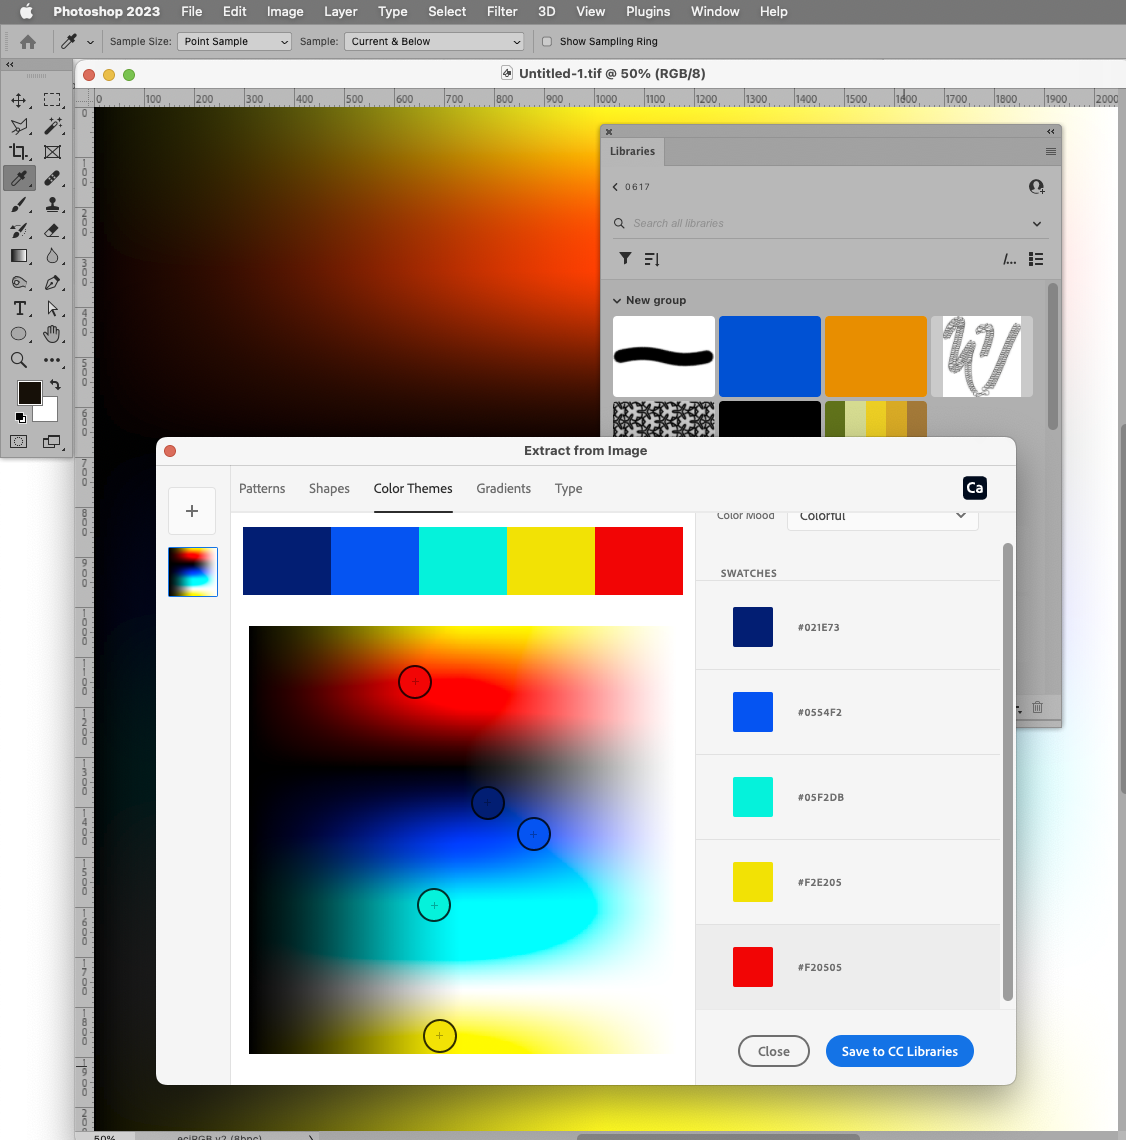Collapse the New group in Libraries
The width and height of the screenshot is (1126, 1140).
click(x=616, y=299)
